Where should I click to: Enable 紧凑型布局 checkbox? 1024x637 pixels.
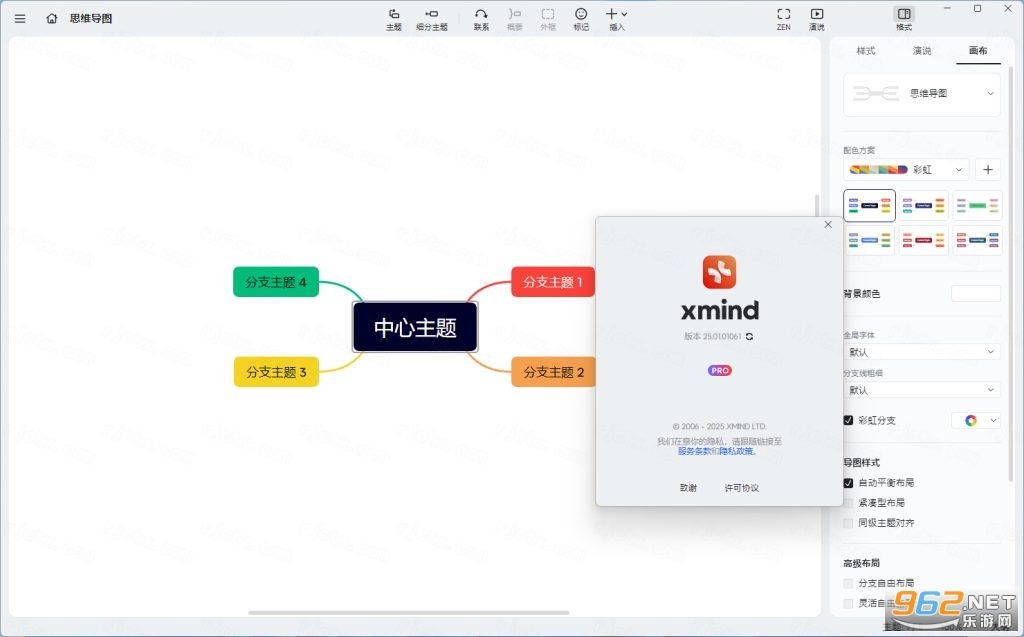click(x=848, y=503)
